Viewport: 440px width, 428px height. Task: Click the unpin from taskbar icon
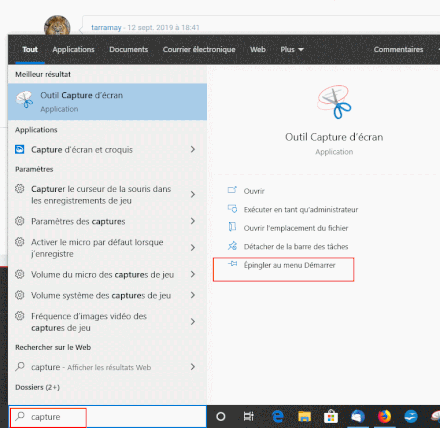(x=232, y=246)
